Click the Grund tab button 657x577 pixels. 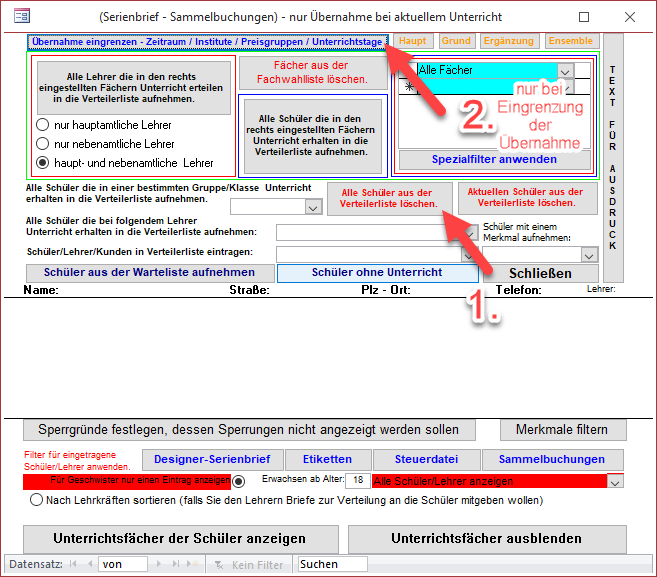click(456, 41)
